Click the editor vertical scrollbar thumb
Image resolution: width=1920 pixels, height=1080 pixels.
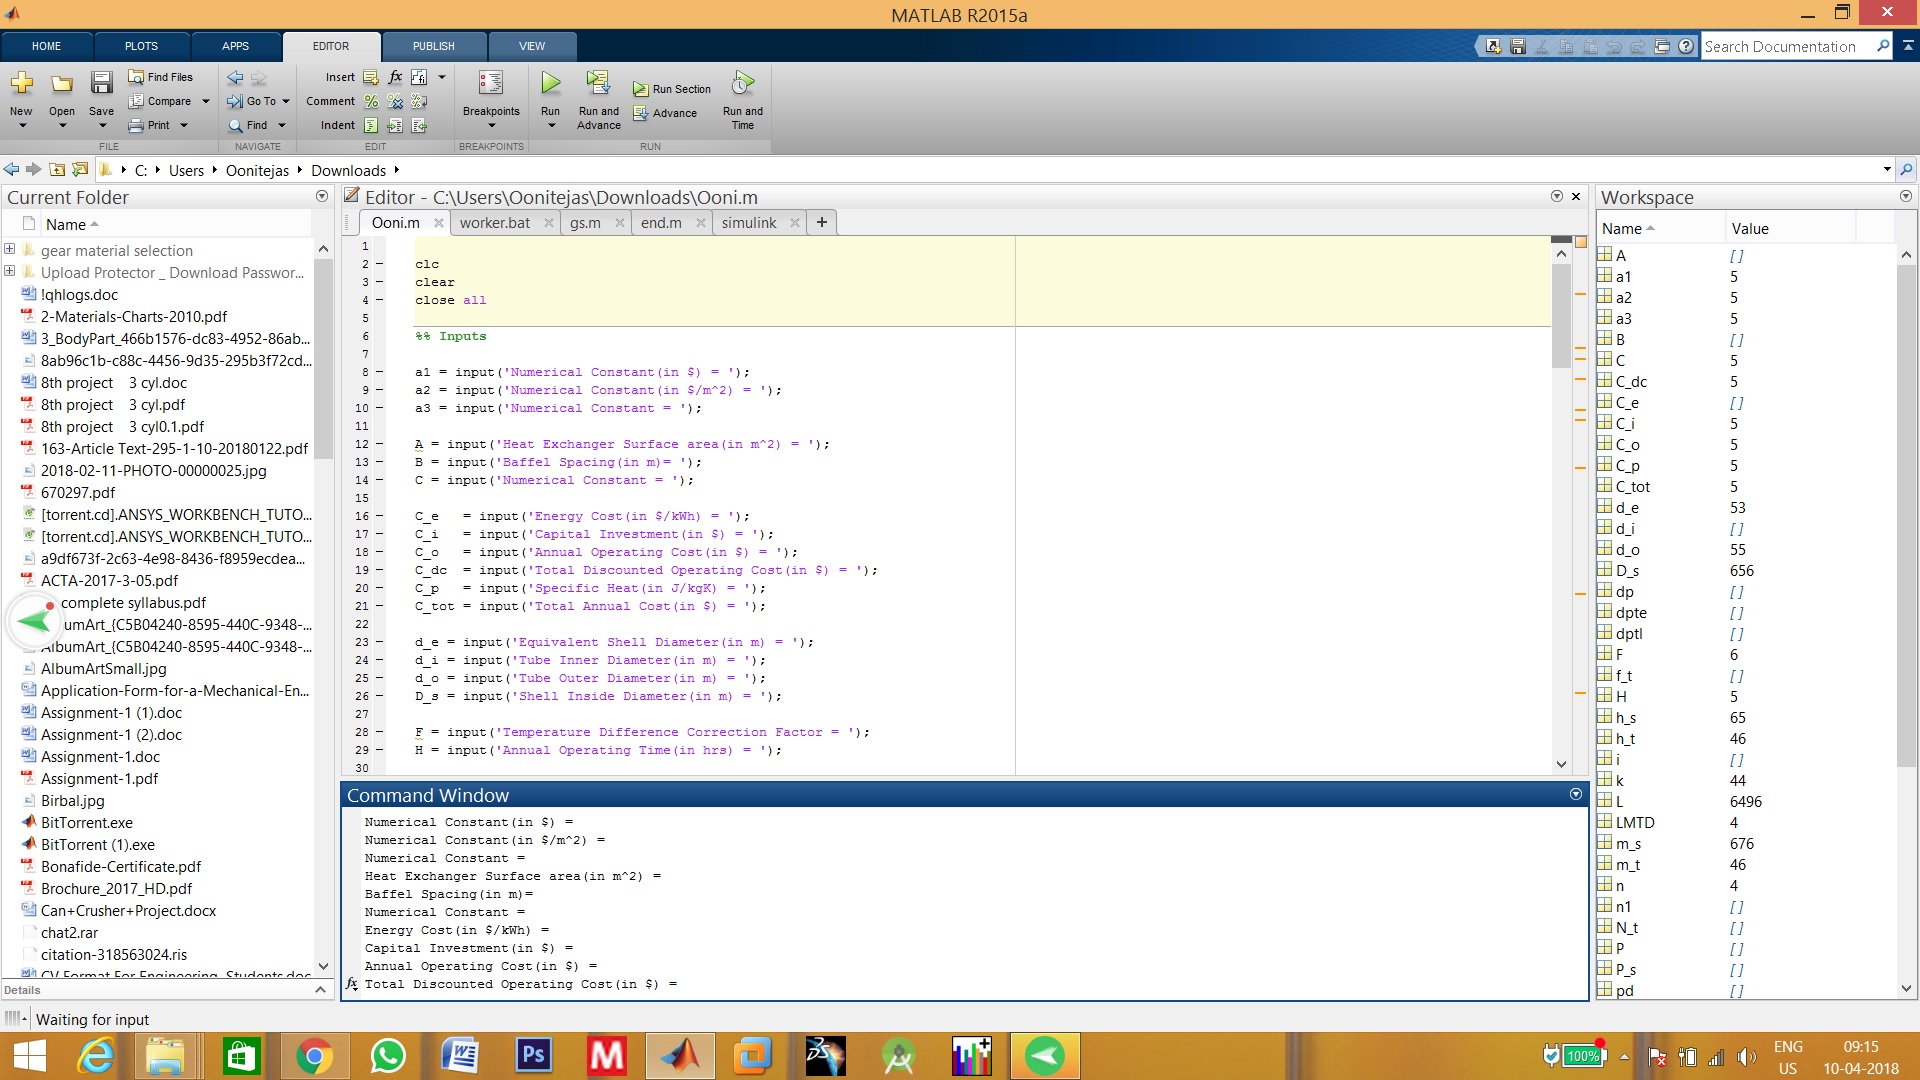[1561, 315]
